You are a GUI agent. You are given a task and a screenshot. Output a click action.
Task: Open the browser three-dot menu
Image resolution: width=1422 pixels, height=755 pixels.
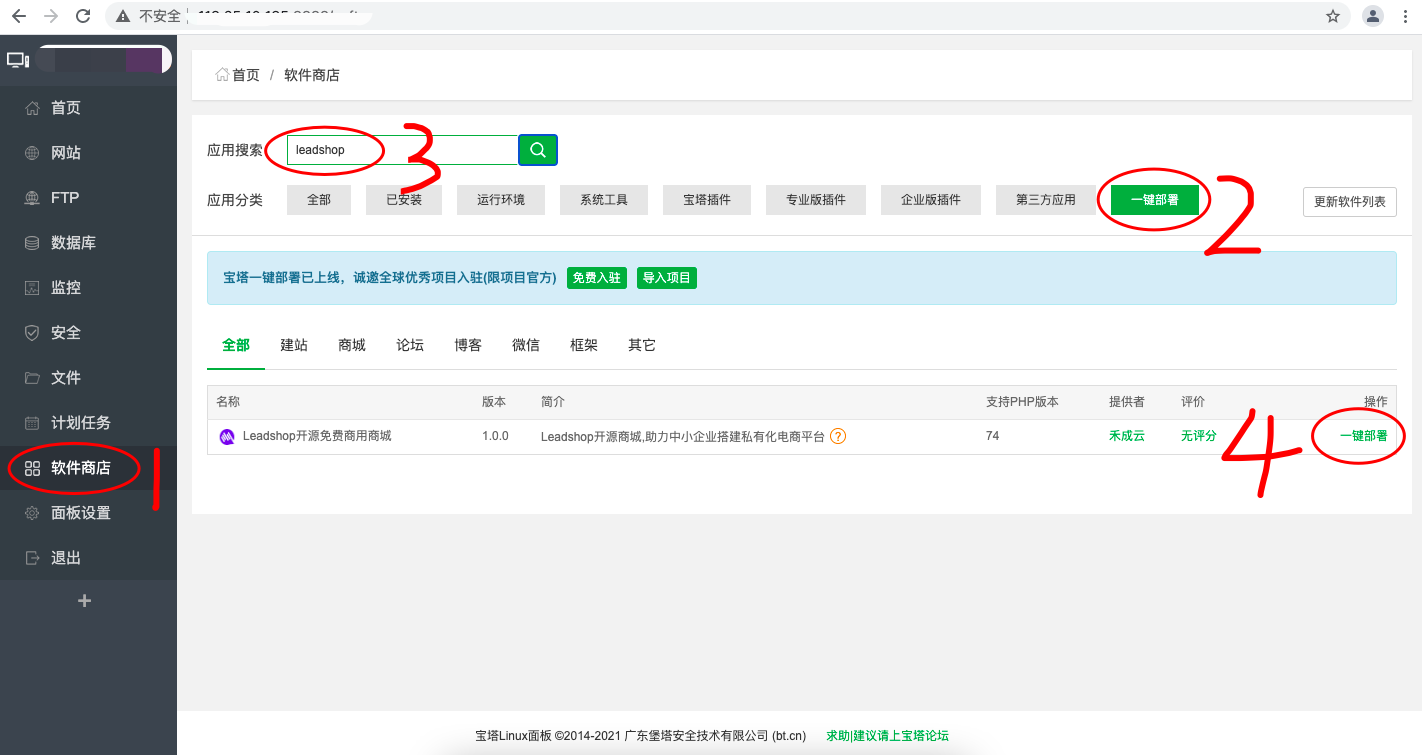coord(1406,16)
